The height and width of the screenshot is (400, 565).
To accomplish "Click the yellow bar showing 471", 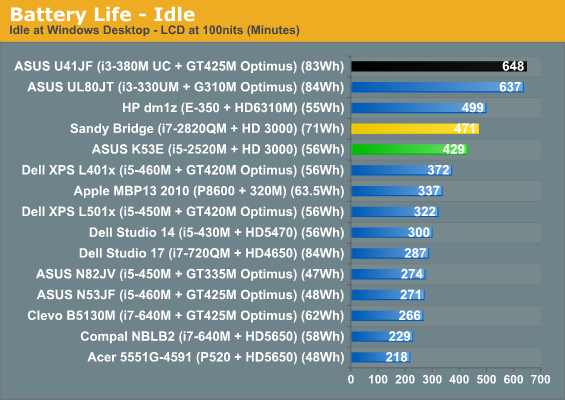I will click(x=415, y=129).
